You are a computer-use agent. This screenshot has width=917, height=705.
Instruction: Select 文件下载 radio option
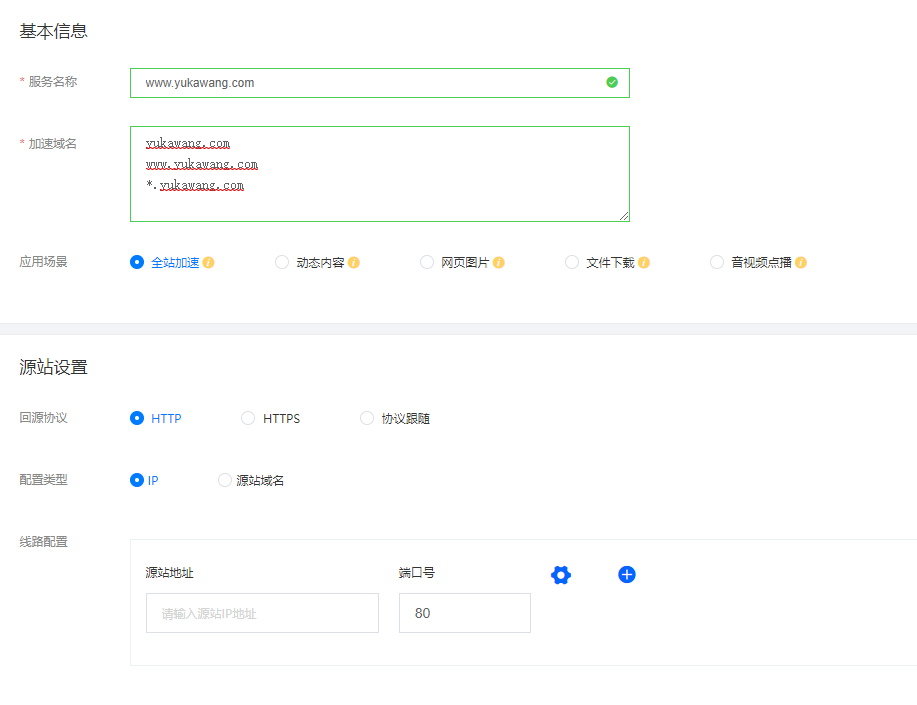pos(572,262)
